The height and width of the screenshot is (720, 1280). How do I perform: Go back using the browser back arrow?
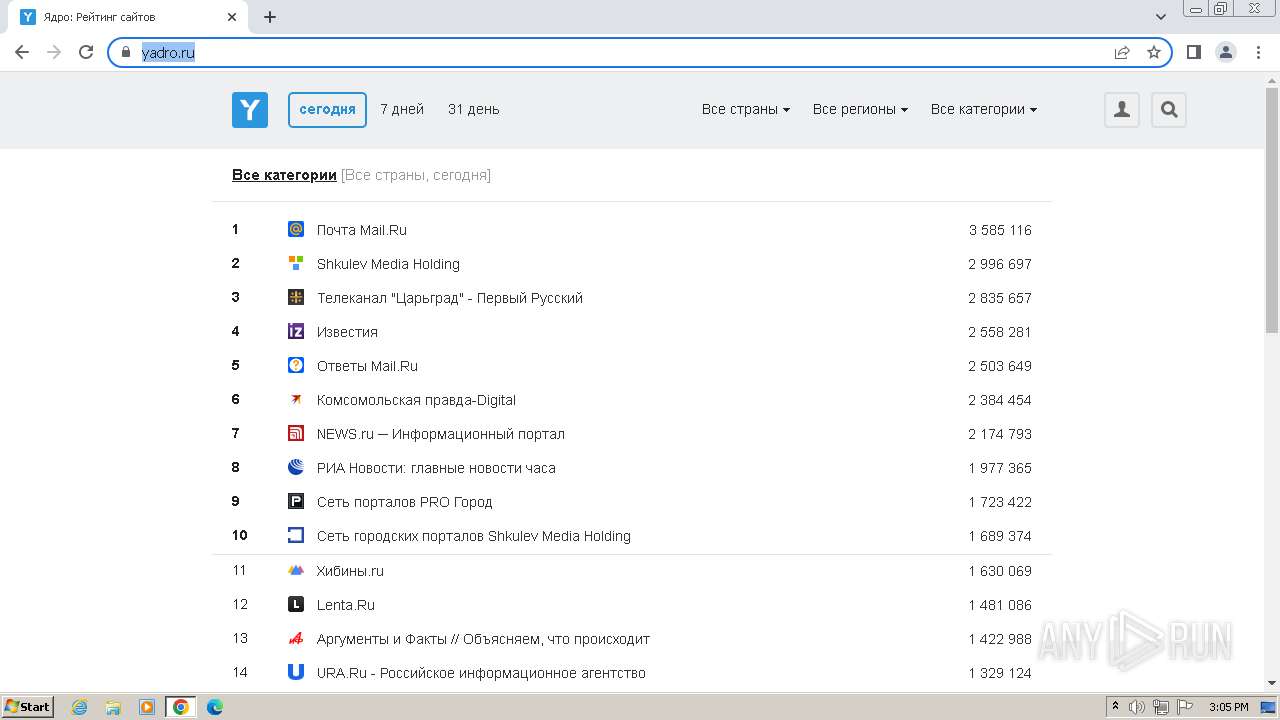(22, 52)
